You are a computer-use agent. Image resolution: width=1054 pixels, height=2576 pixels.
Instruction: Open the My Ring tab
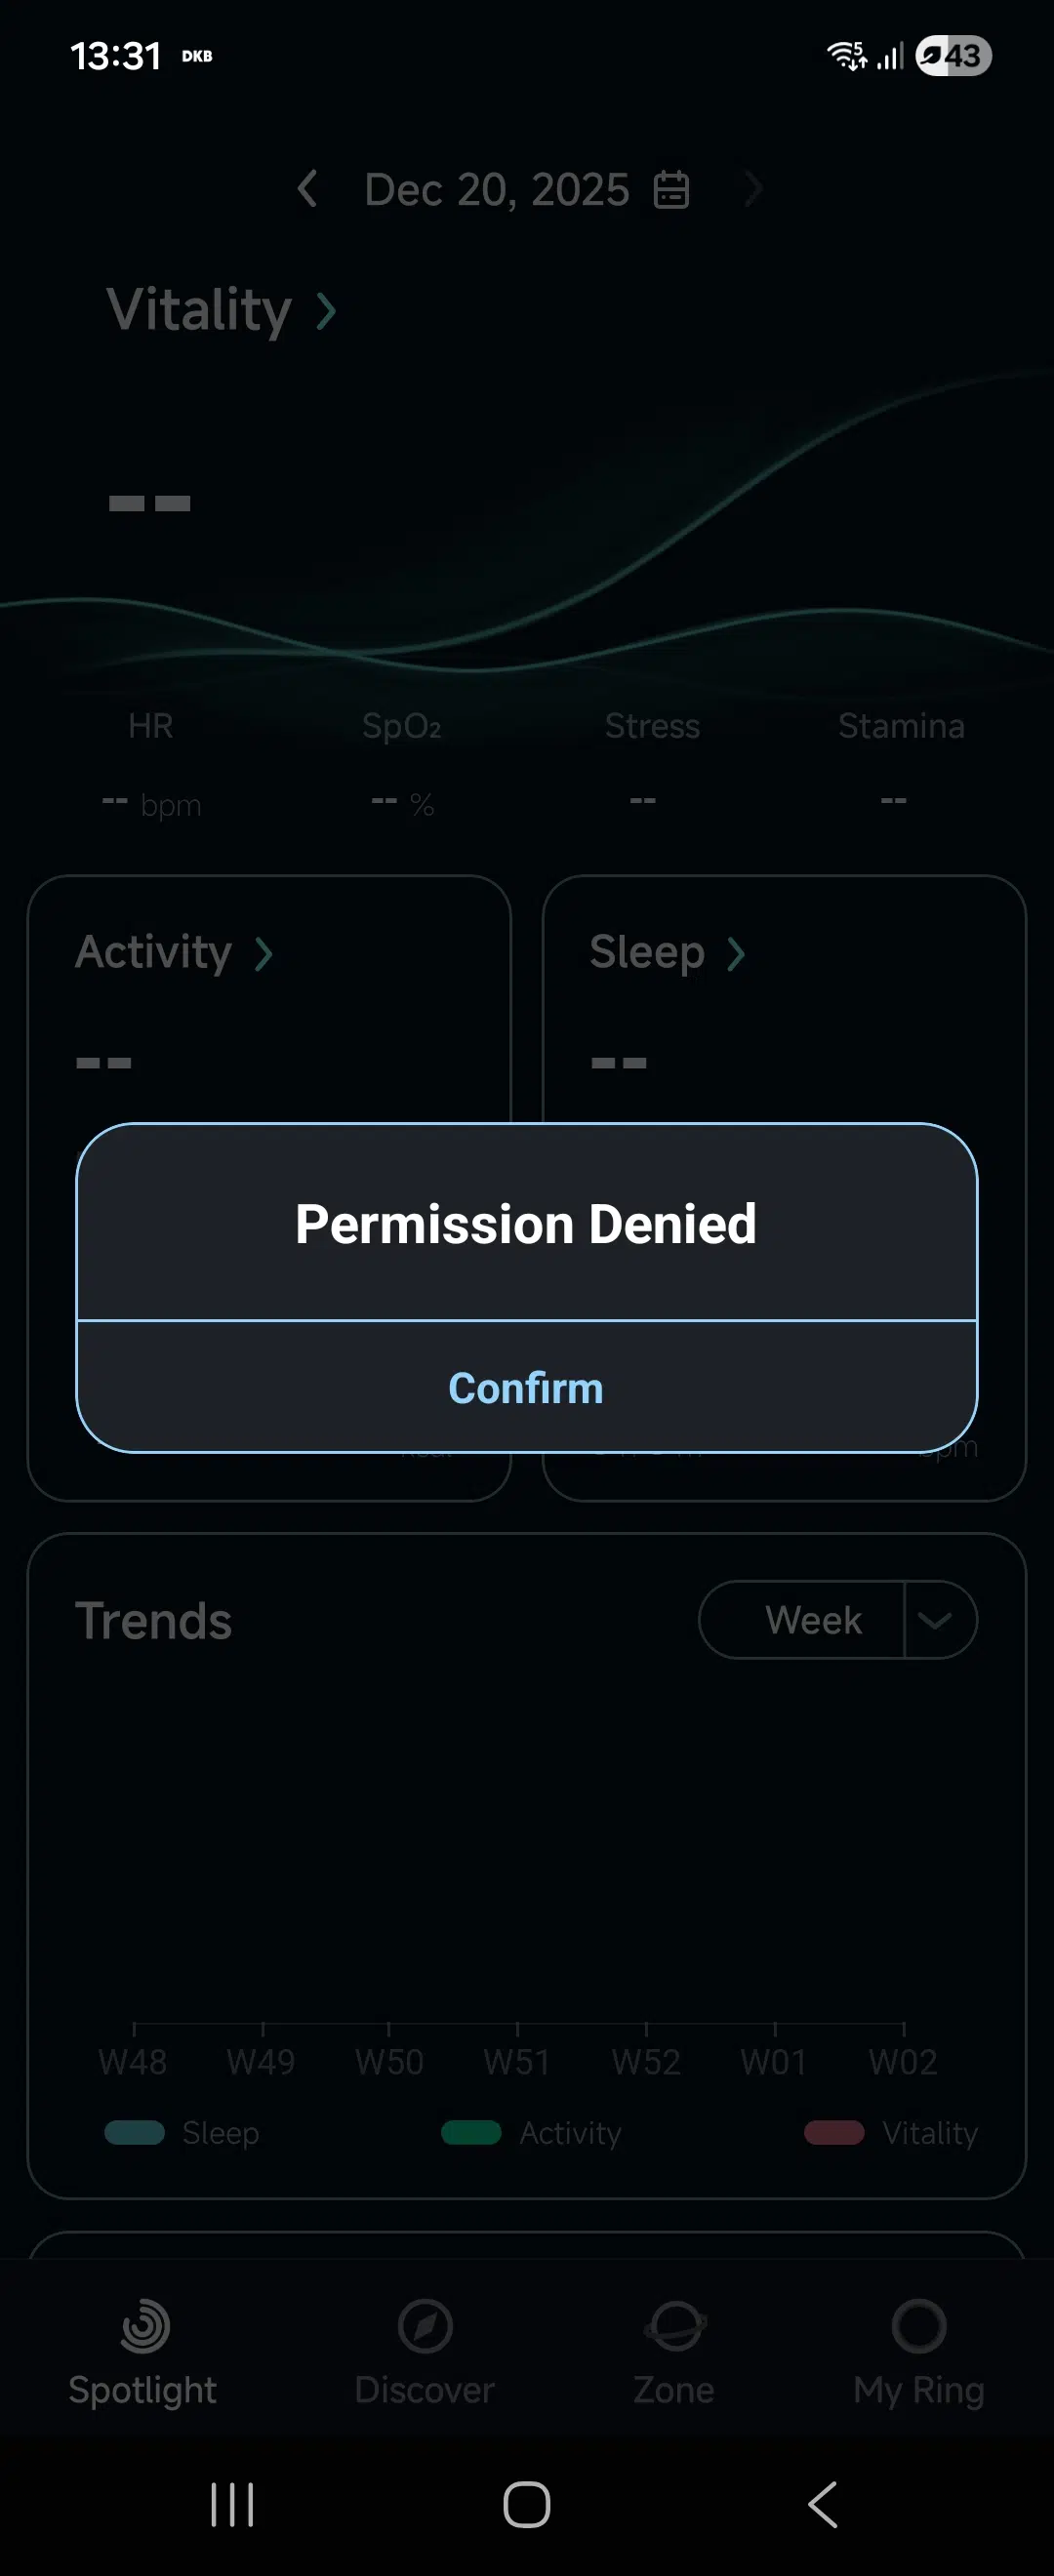coord(919,2325)
